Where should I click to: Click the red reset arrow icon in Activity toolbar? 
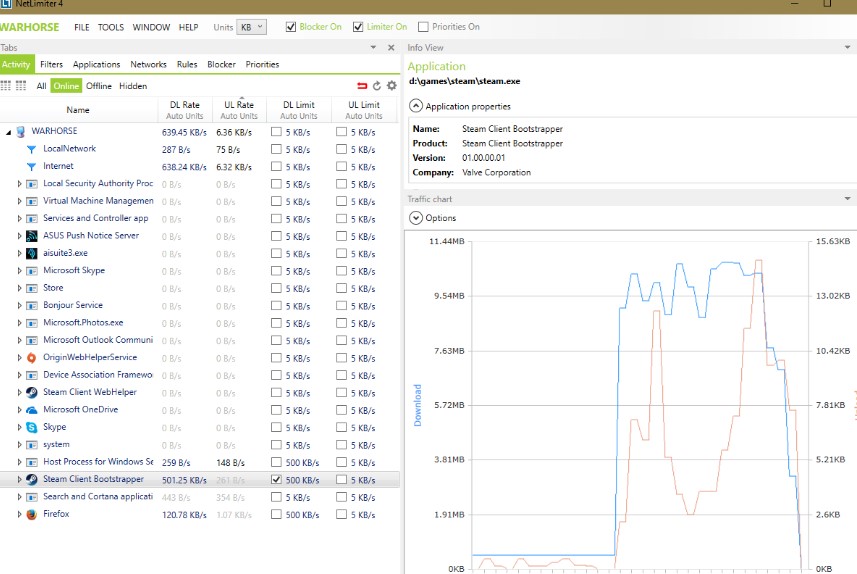tap(362, 86)
